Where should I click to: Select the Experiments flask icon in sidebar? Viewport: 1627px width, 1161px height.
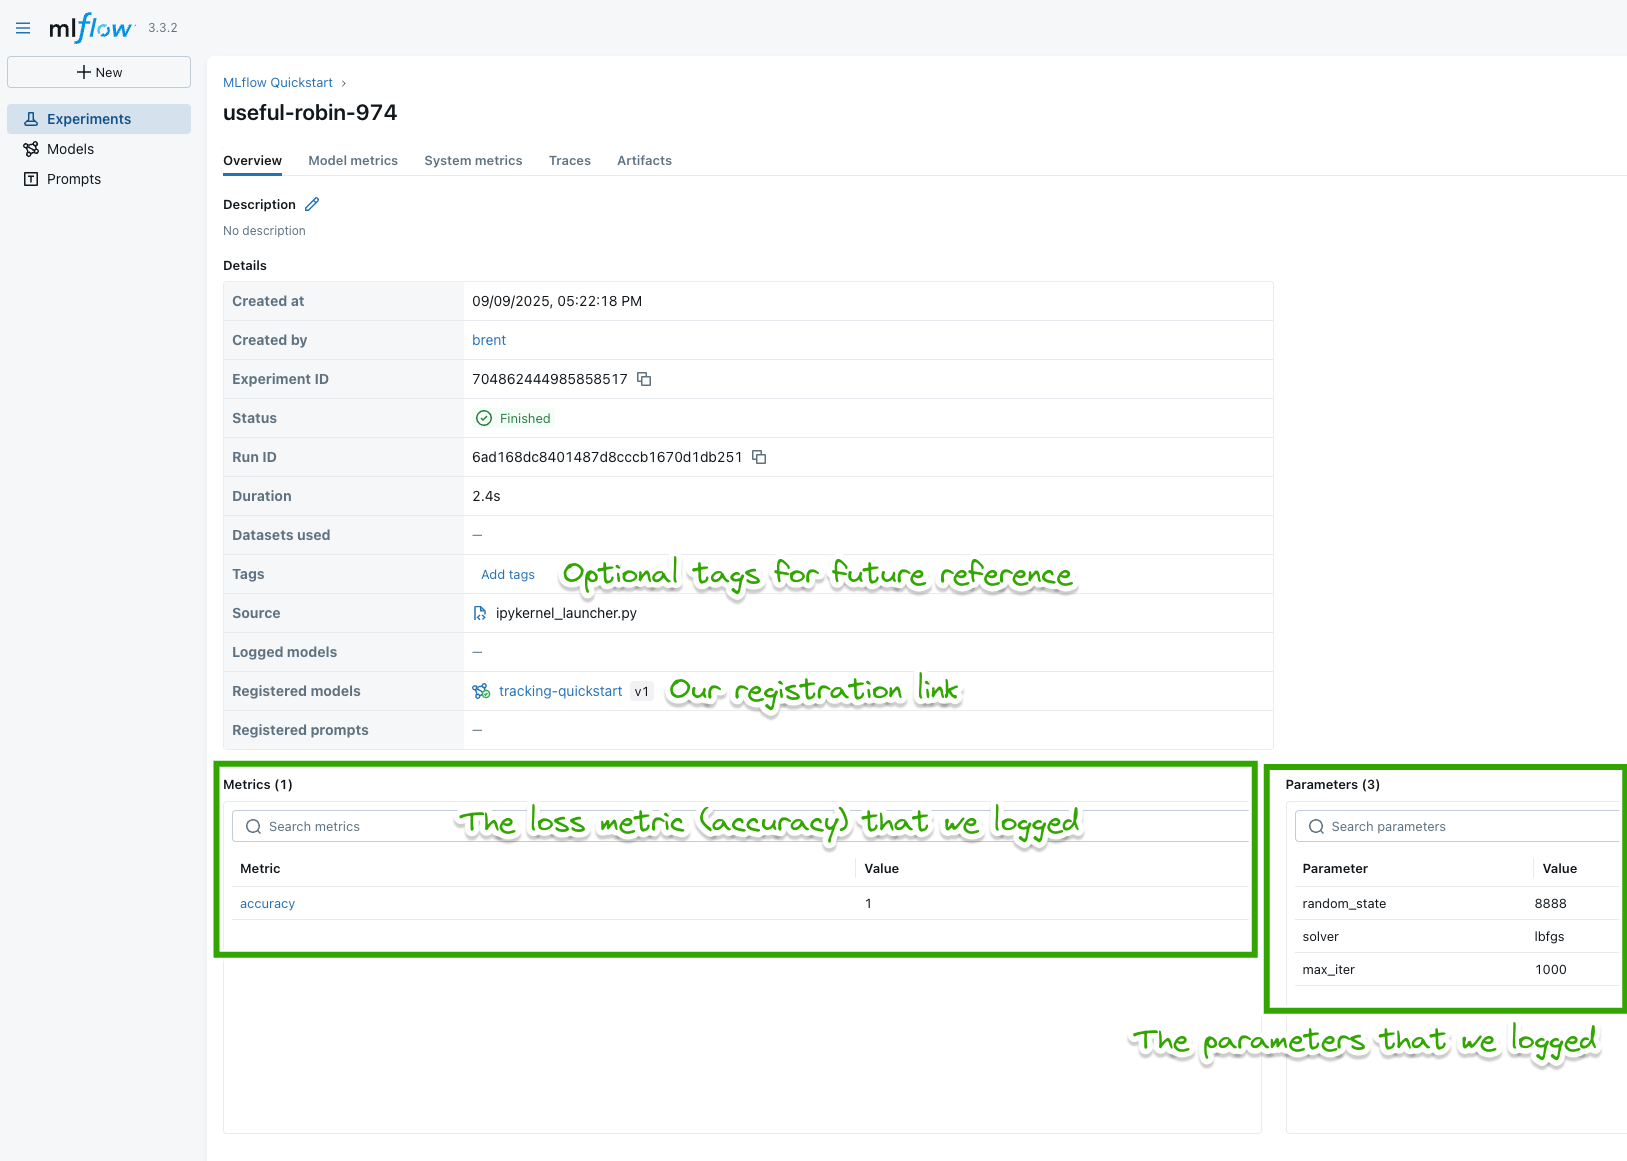(30, 118)
